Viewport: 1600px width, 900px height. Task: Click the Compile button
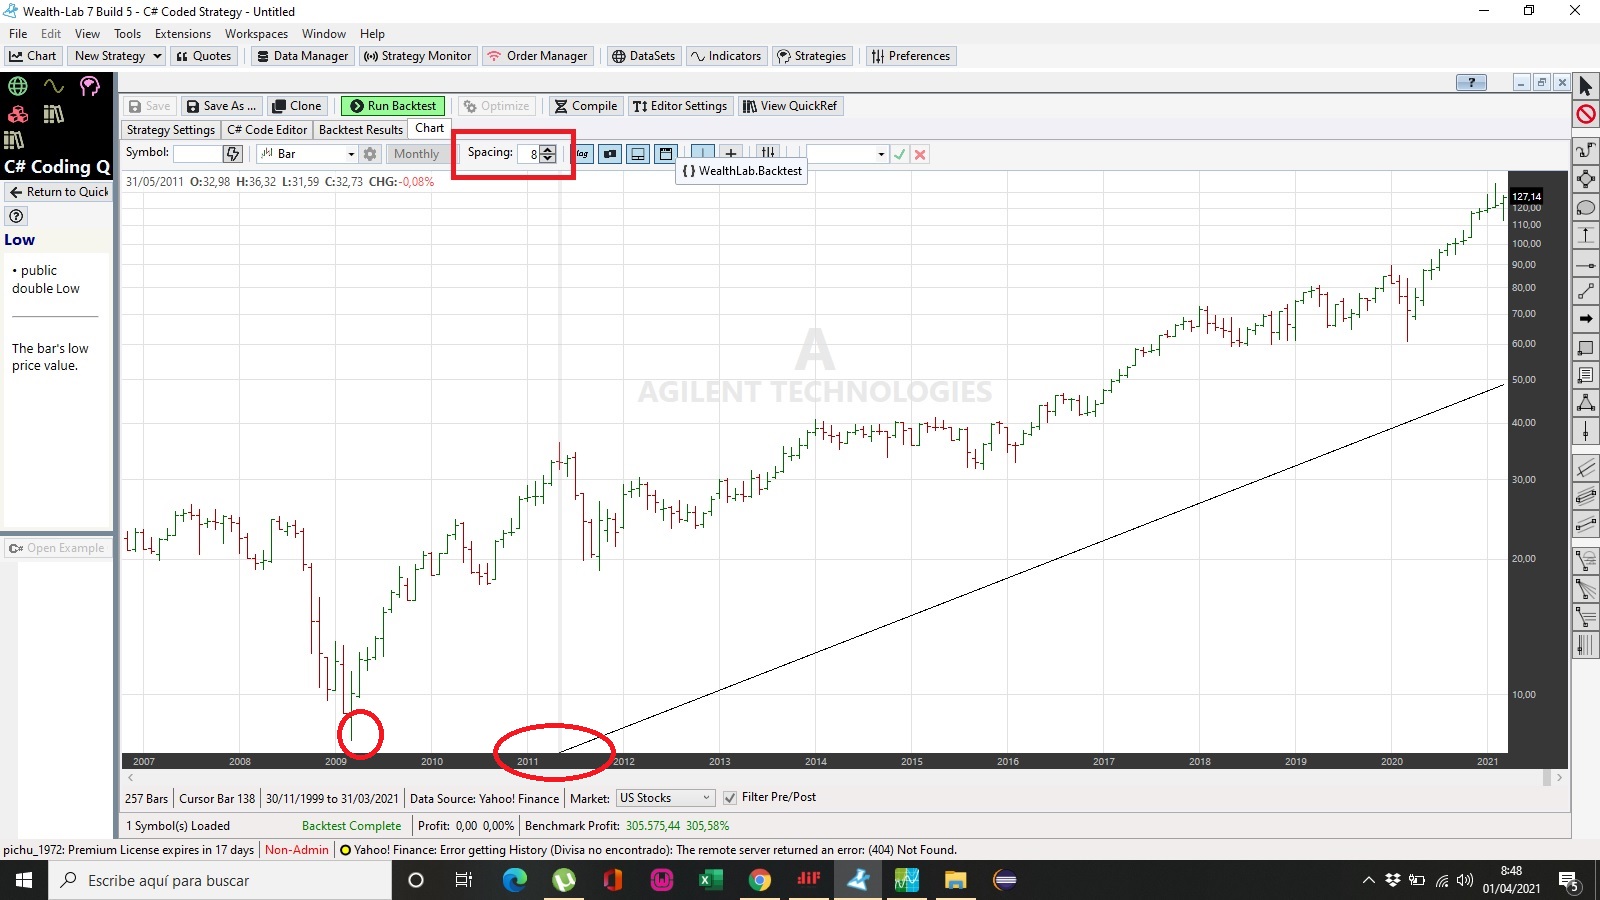pyautogui.click(x=586, y=106)
